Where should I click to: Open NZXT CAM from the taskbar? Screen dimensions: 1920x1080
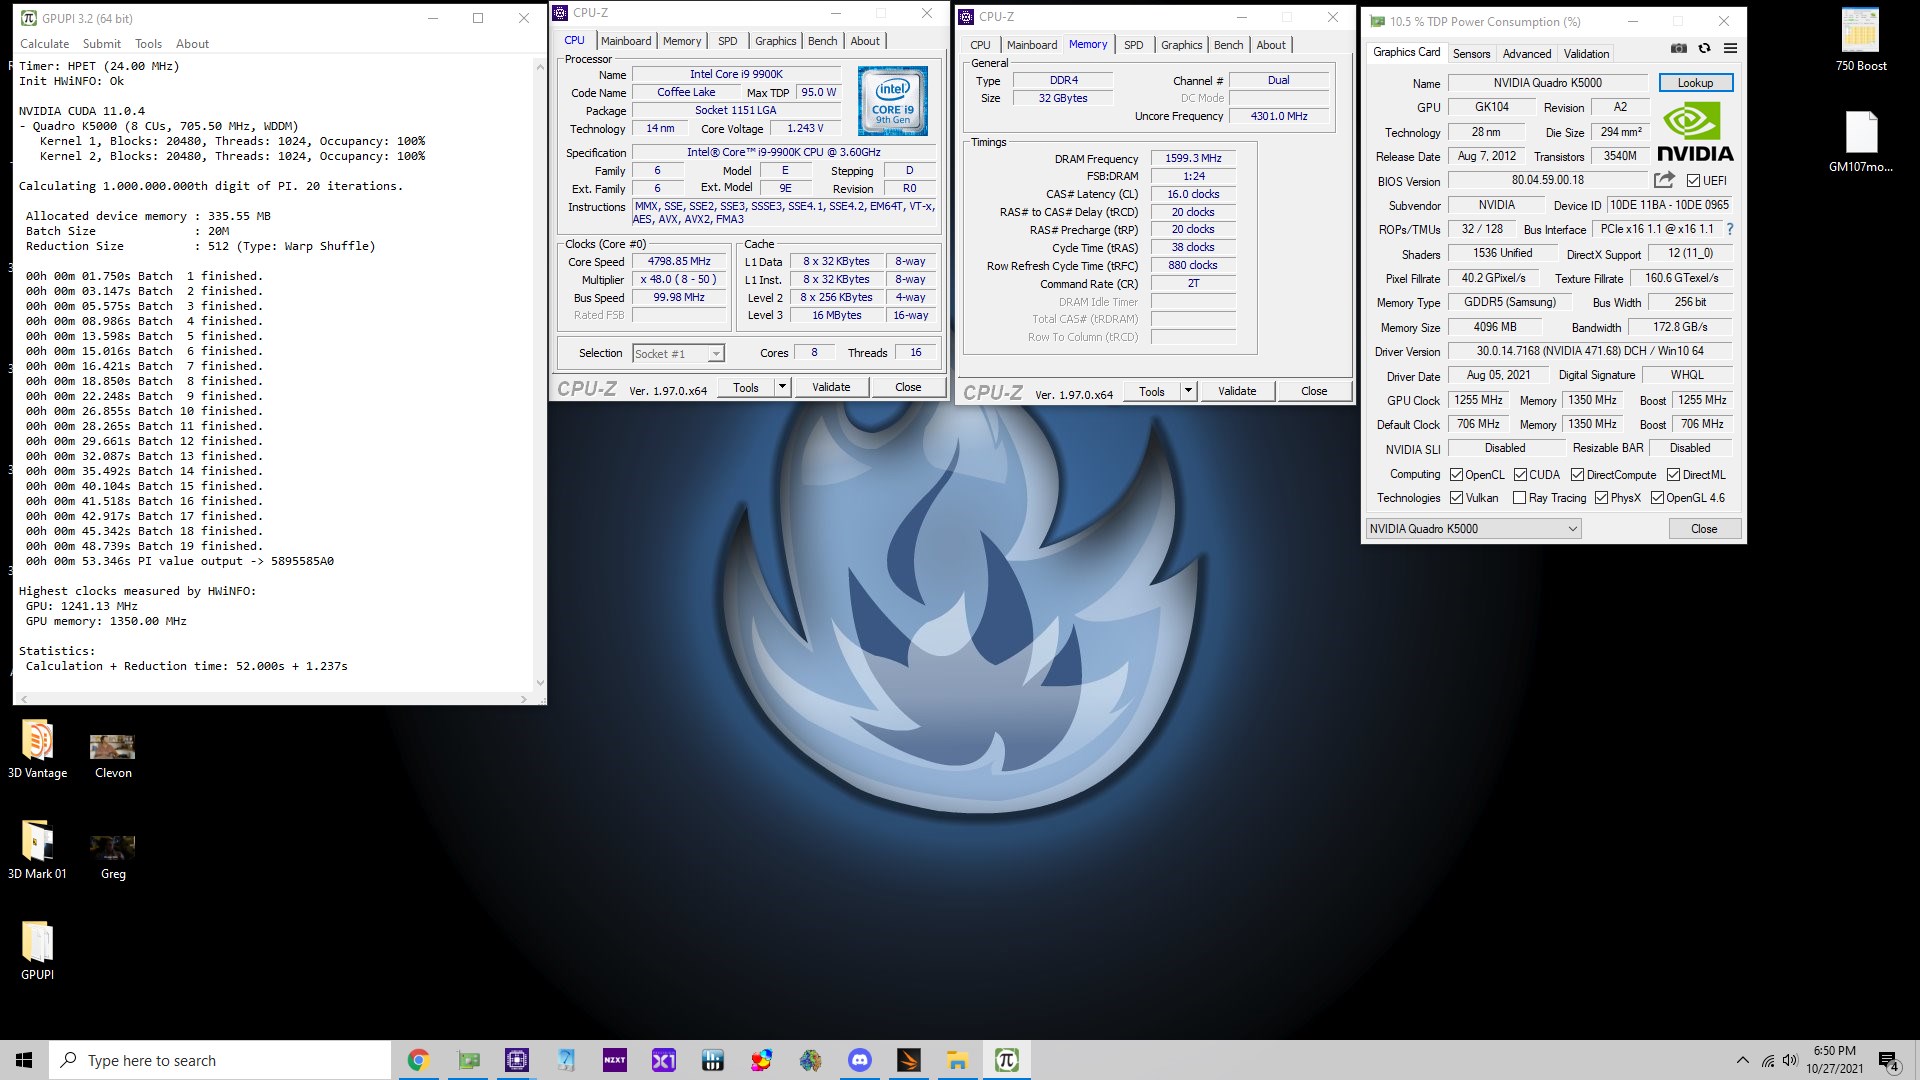614,1060
